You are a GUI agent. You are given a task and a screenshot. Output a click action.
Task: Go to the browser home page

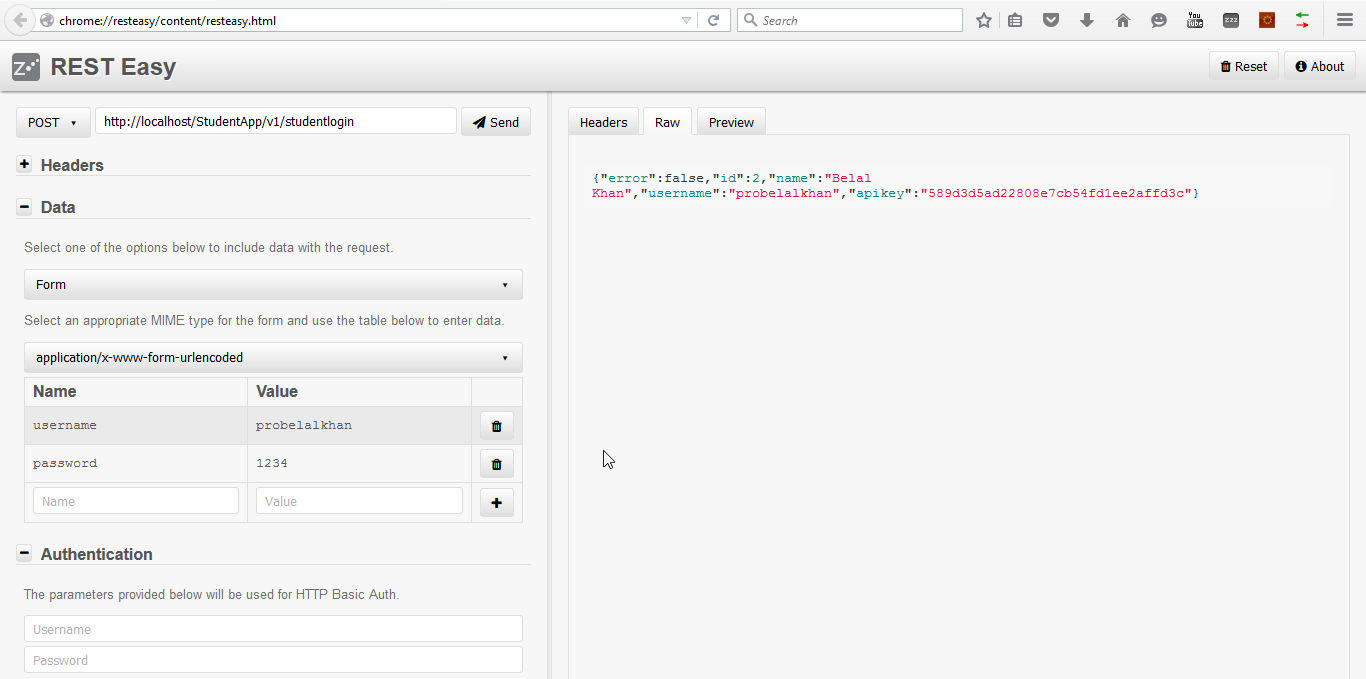pos(1123,20)
